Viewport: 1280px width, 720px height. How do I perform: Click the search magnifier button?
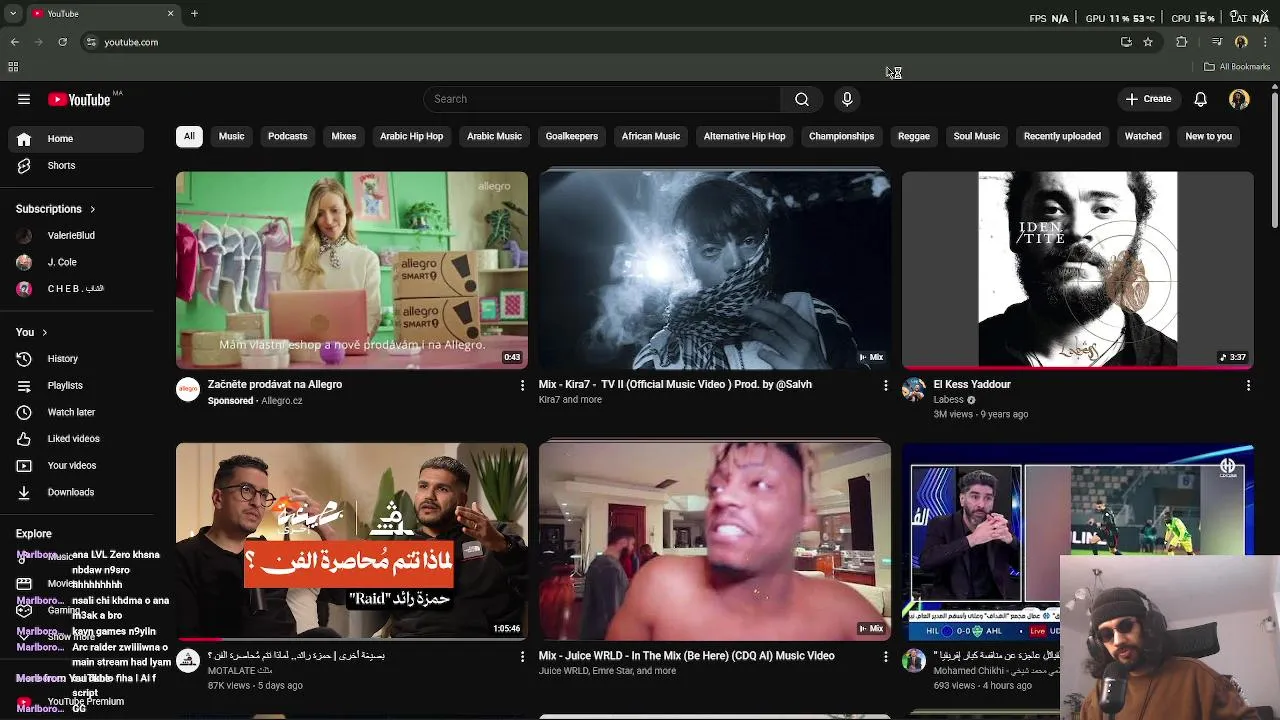(x=802, y=99)
